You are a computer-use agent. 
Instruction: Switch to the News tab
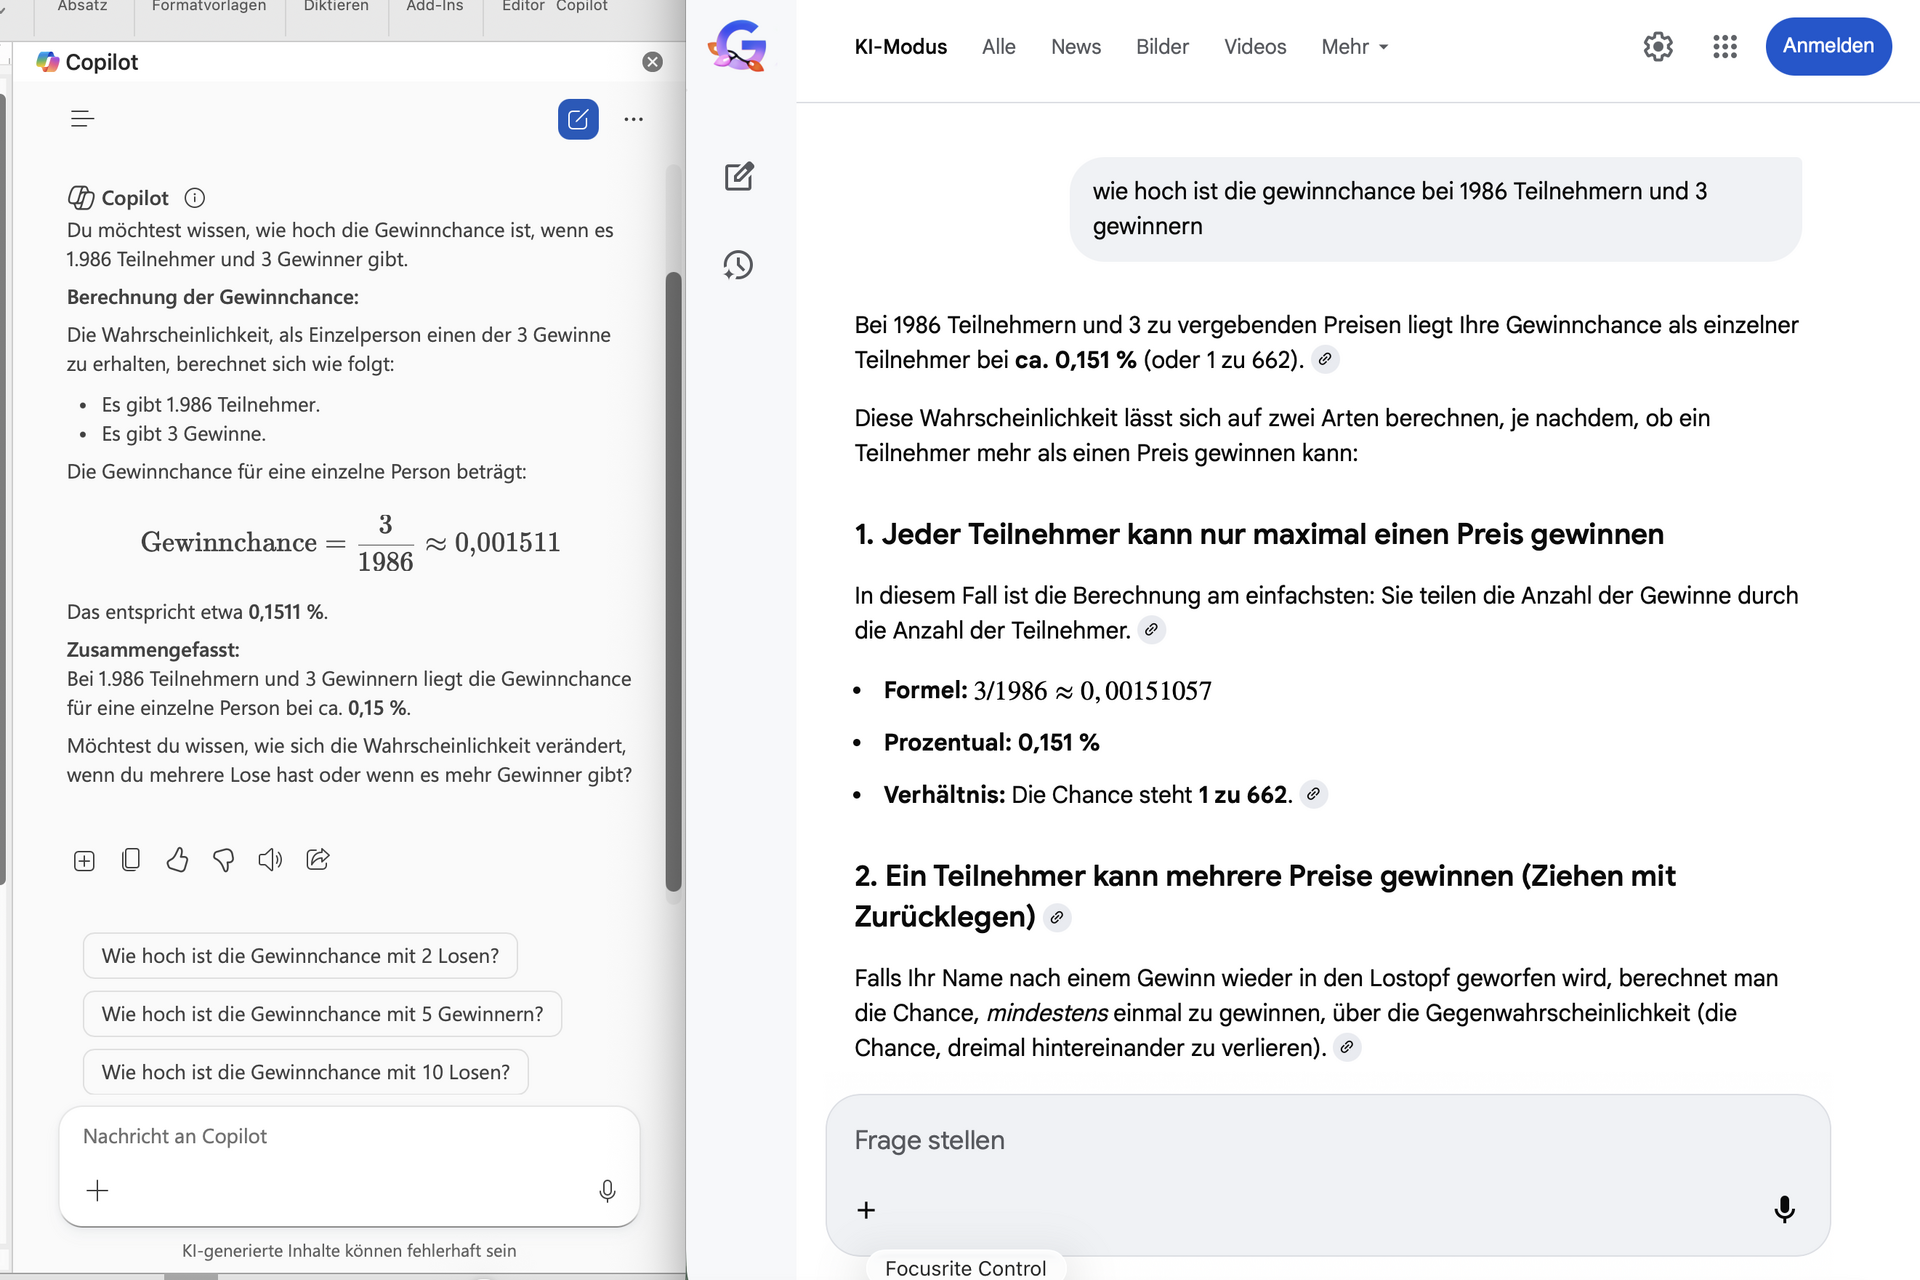click(x=1075, y=47)
